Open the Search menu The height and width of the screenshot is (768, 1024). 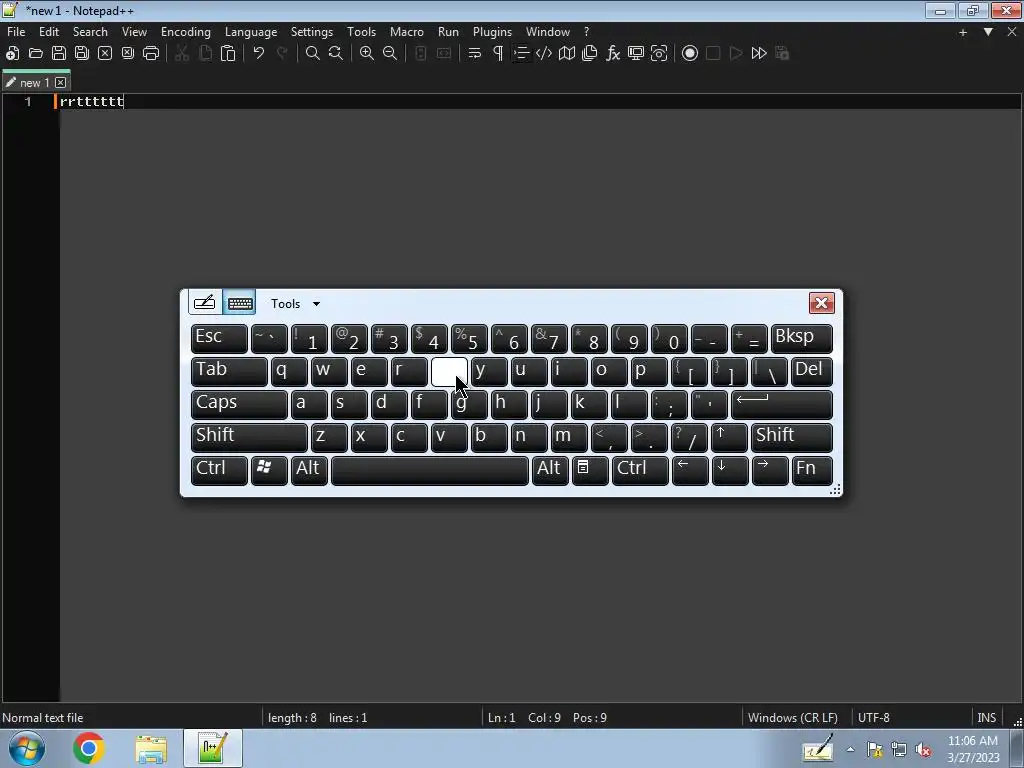[90, 32]
